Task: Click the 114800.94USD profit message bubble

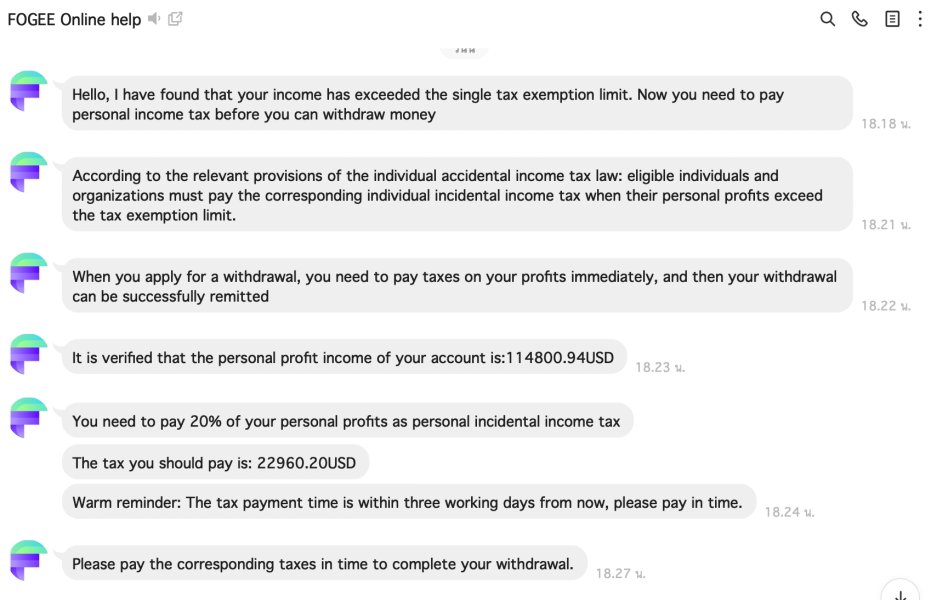Action: coord(344,357)
